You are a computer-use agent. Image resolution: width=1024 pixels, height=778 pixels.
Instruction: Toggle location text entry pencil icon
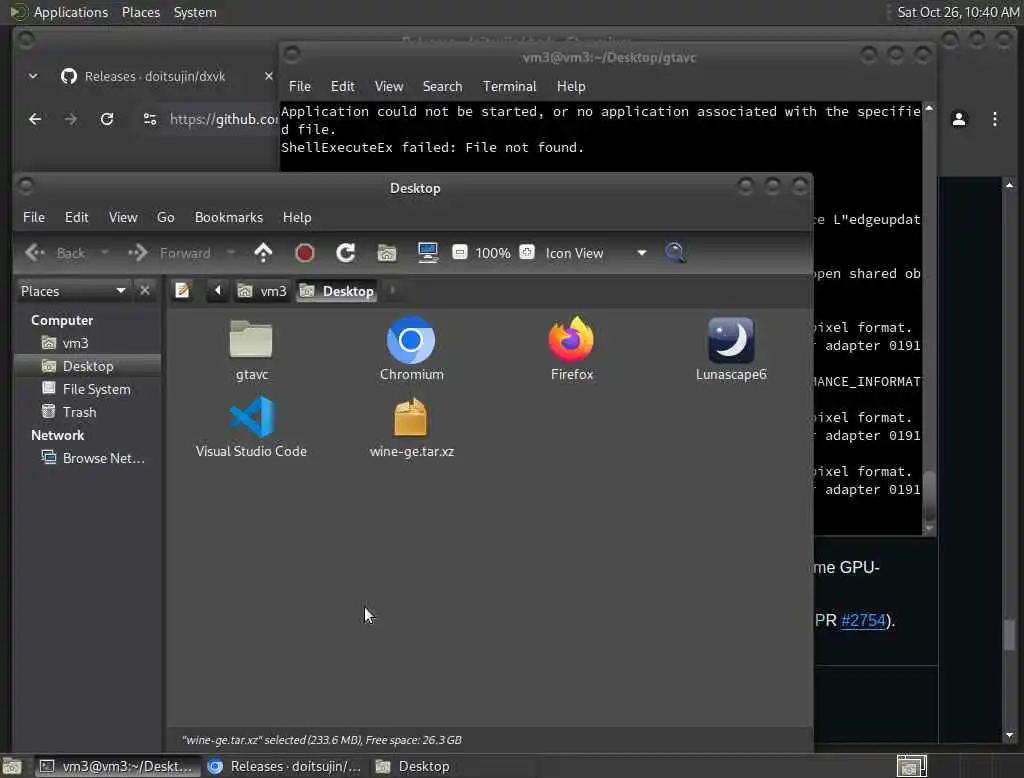182,291
